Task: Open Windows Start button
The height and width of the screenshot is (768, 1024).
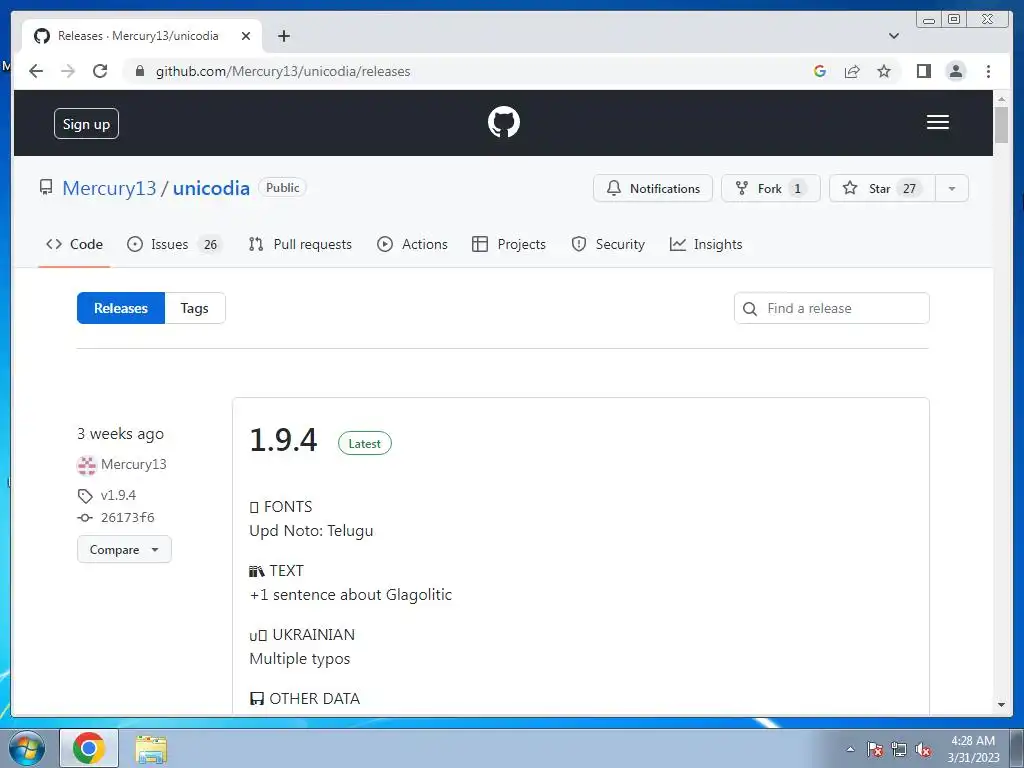Action: click(x=26, y=748)
